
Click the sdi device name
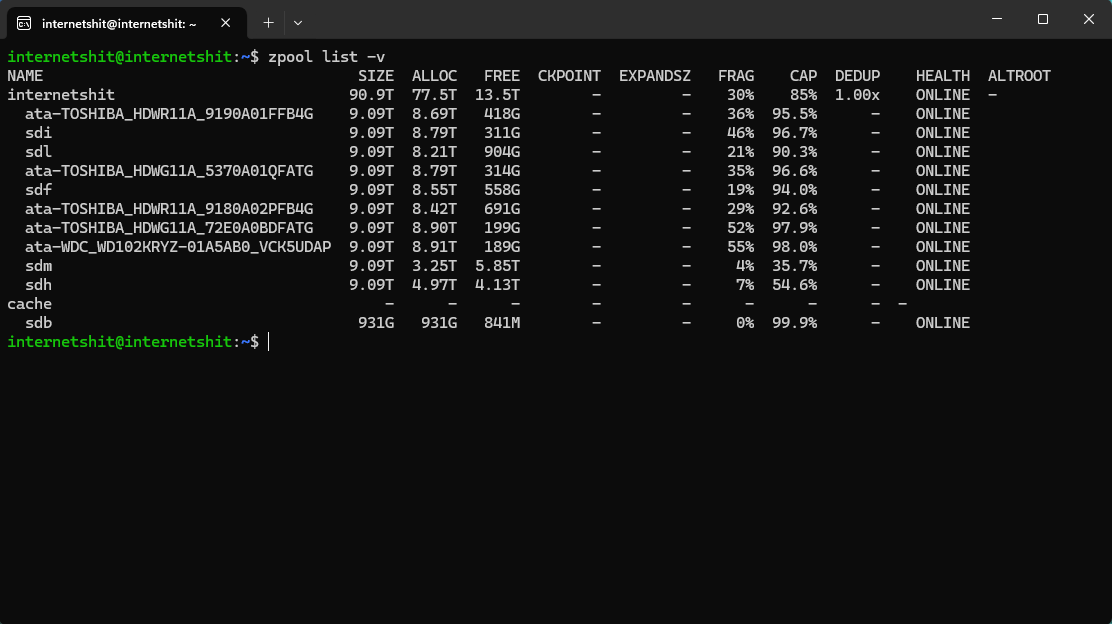(x=38, y=133)
